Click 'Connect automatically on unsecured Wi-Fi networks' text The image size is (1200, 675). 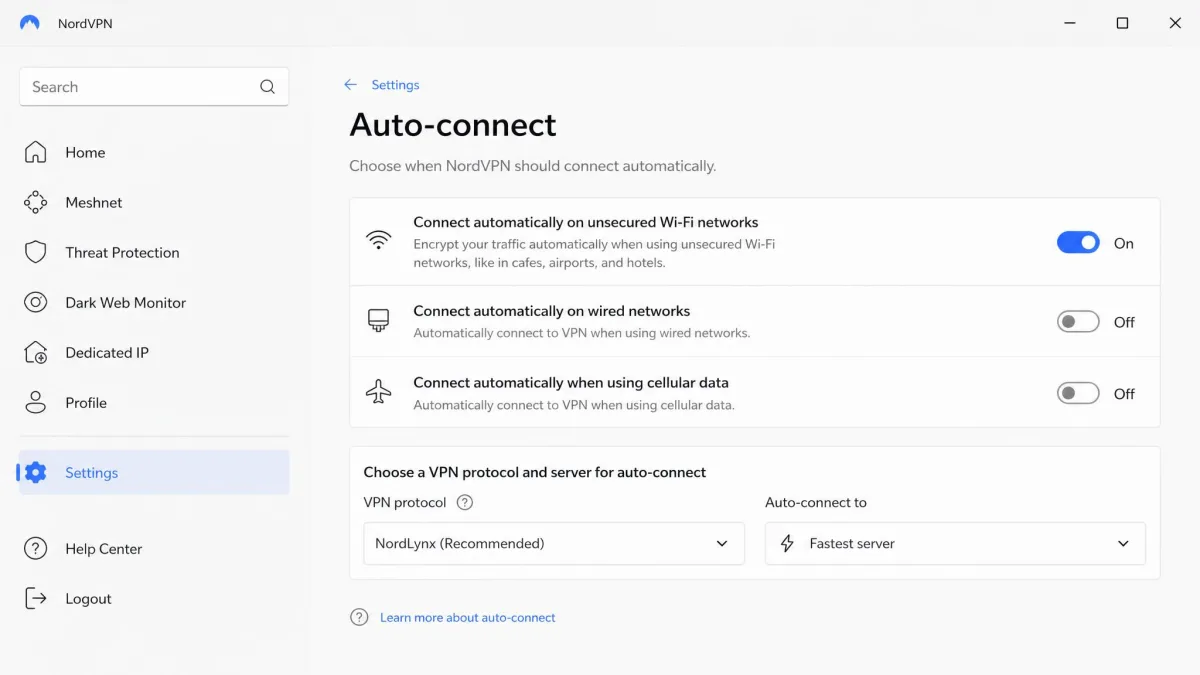586,222
